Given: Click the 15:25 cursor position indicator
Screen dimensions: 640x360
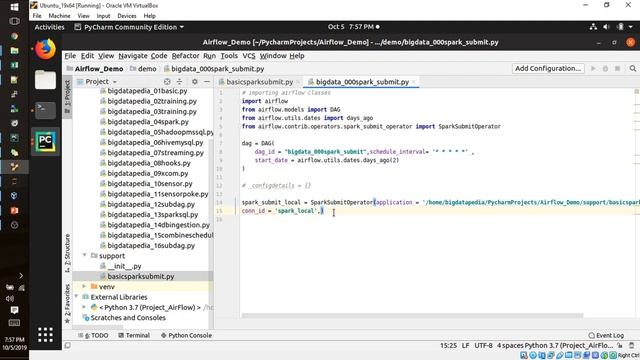Looking at the screenshot, I should 448,345.
